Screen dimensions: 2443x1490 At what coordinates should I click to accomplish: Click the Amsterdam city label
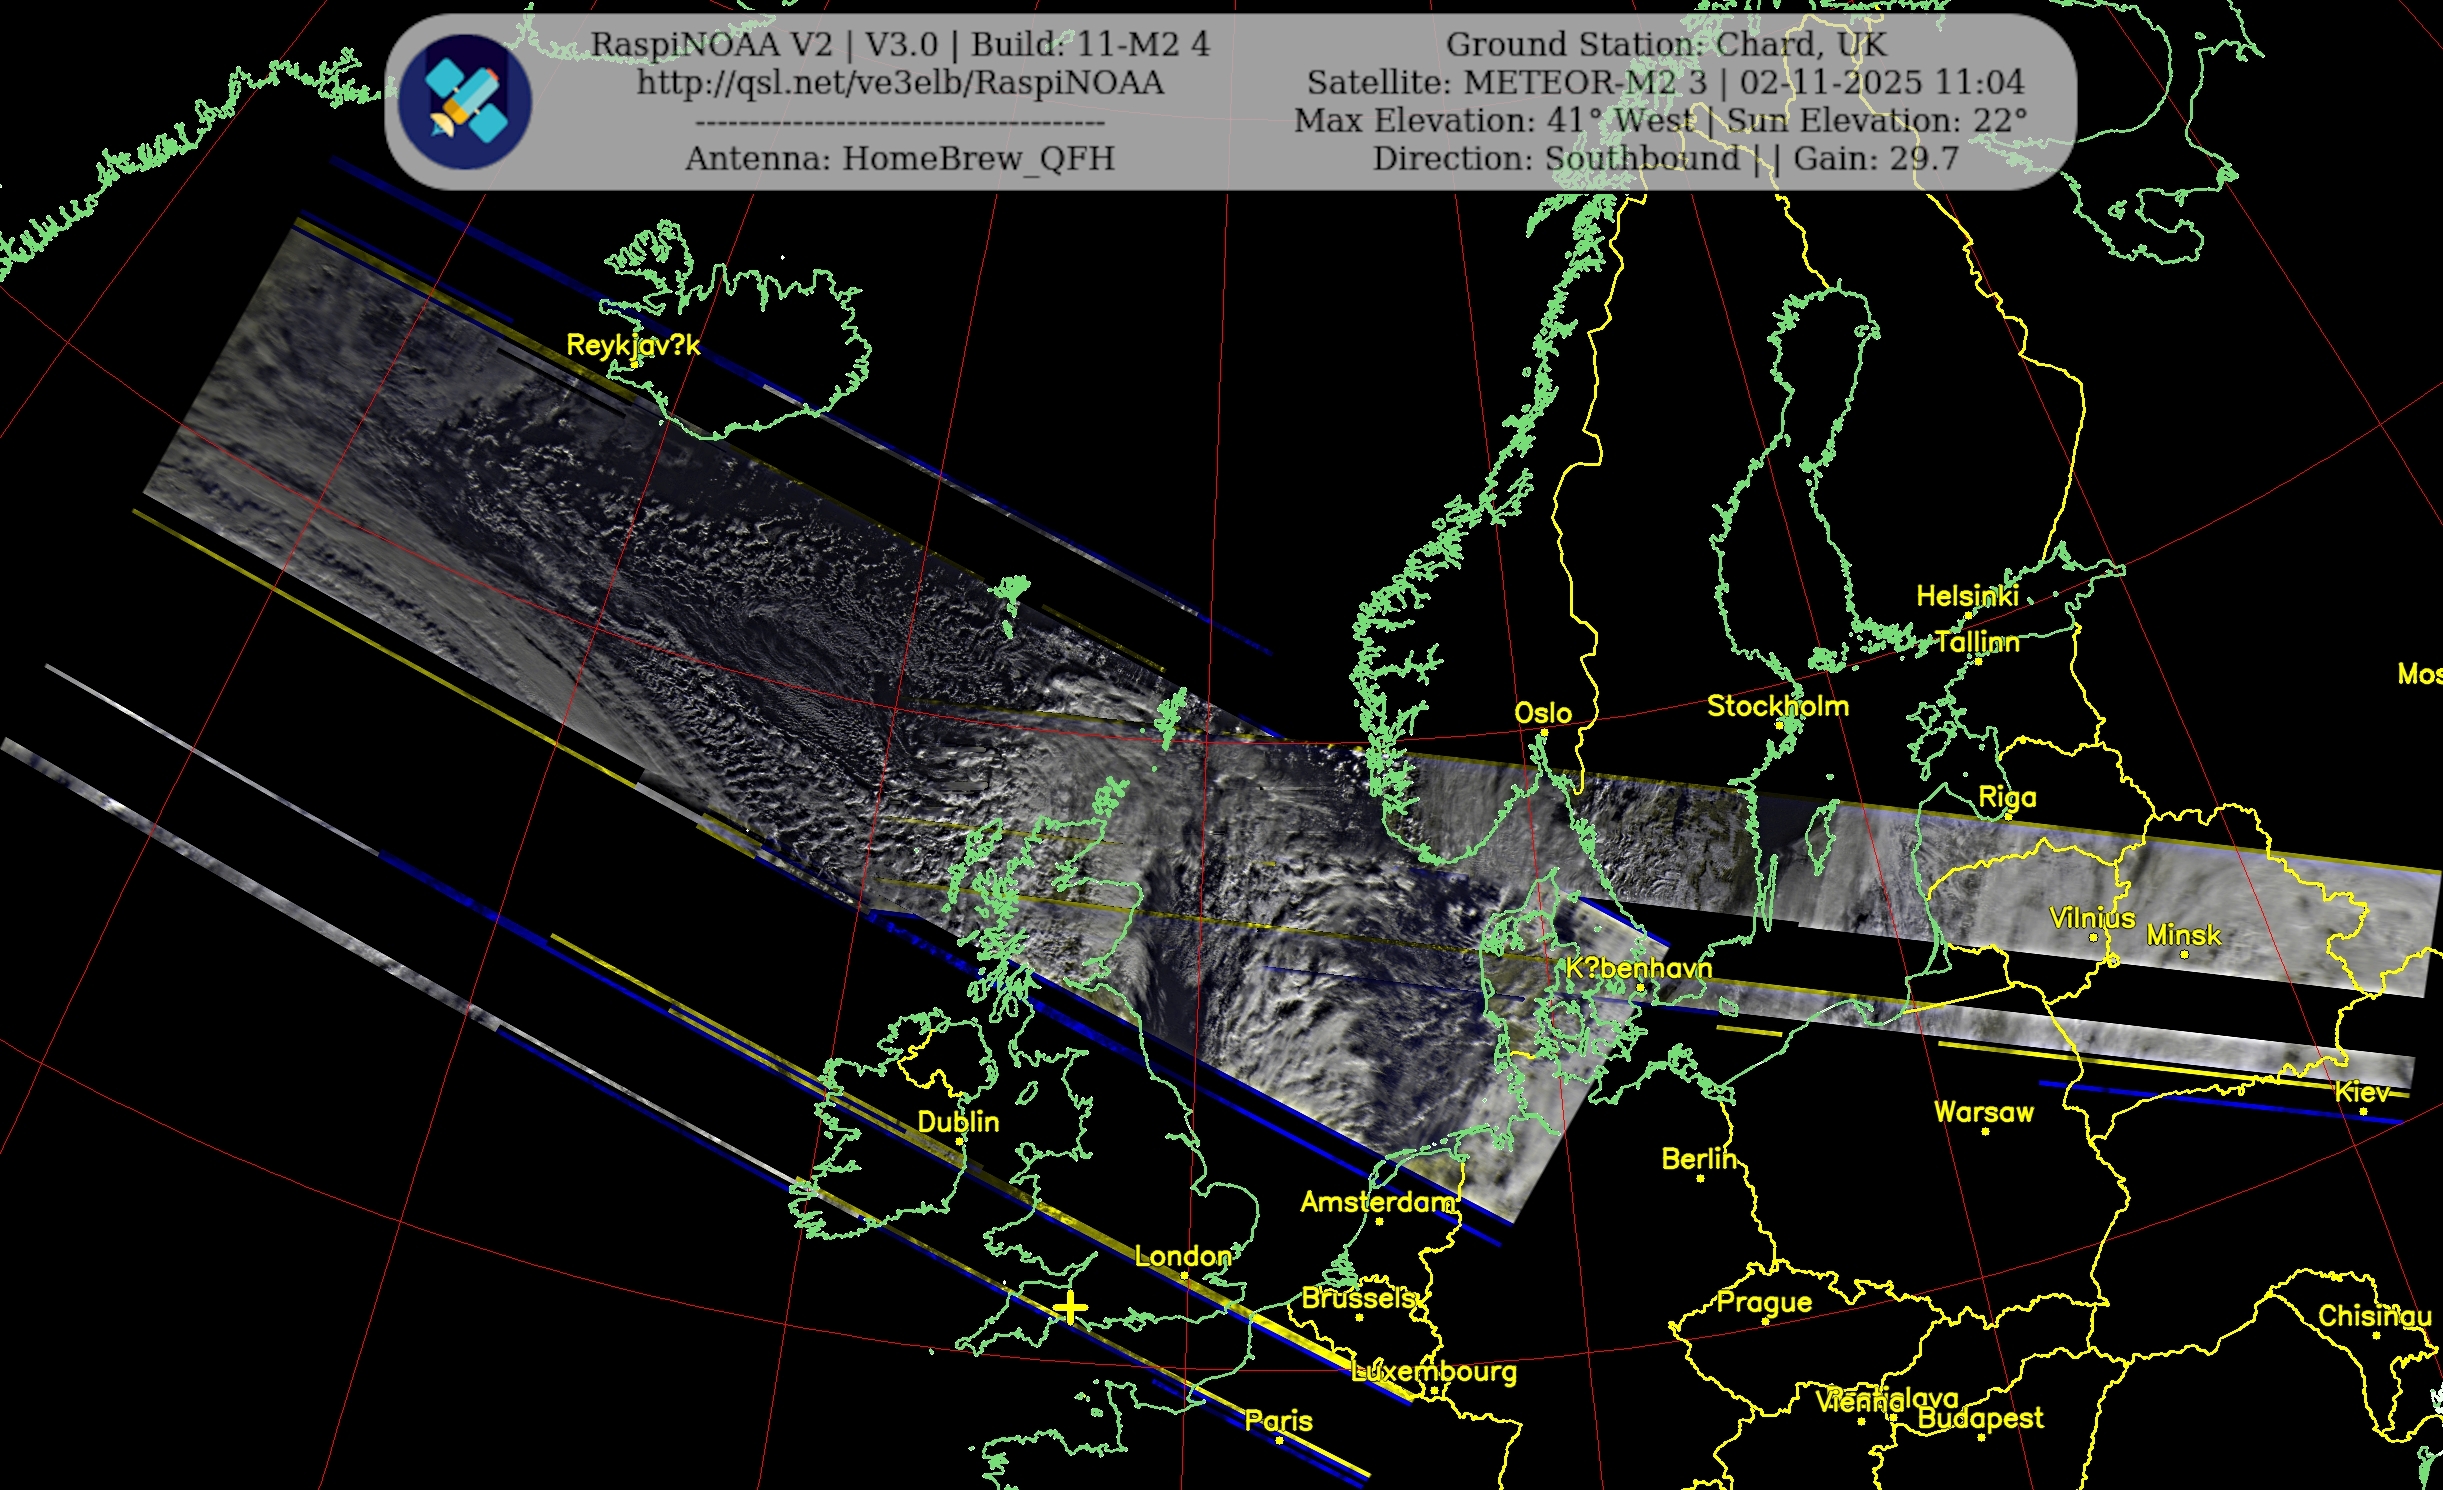pyautogui.click(x=1377, y=1202)
